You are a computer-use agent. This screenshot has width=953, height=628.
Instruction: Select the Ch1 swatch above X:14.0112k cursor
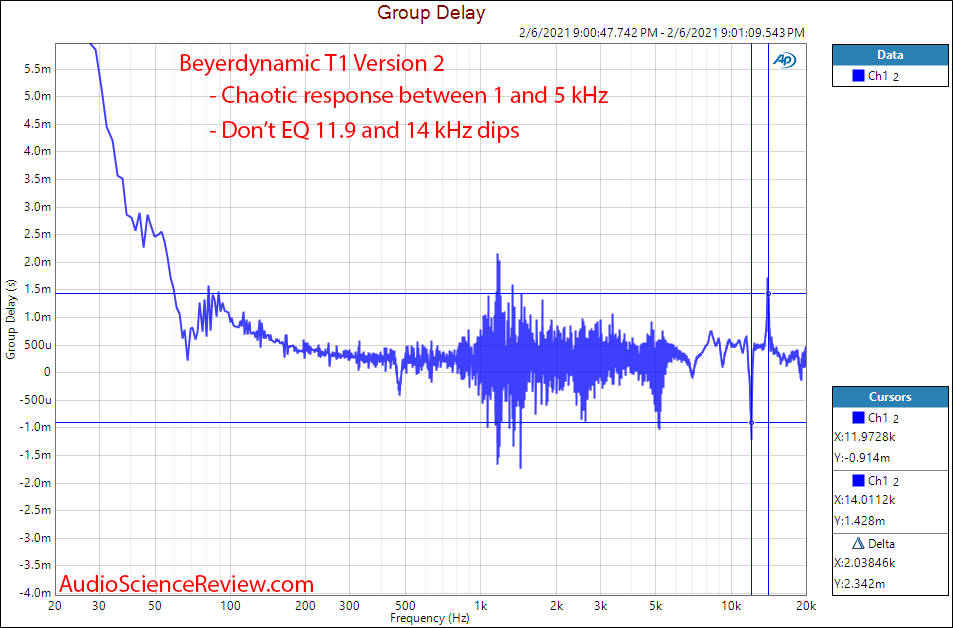[x=858, y=480]
